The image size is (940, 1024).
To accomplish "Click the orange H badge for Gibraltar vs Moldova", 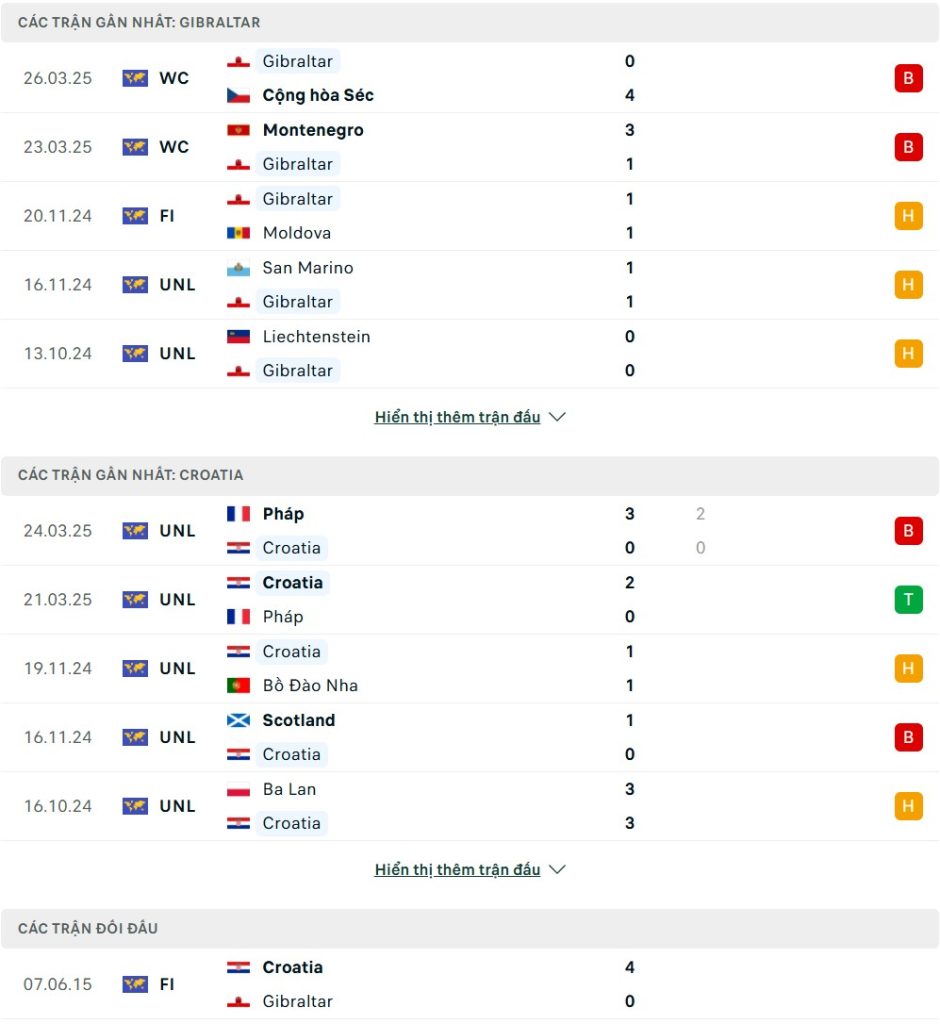I will (x=908, y=216).
